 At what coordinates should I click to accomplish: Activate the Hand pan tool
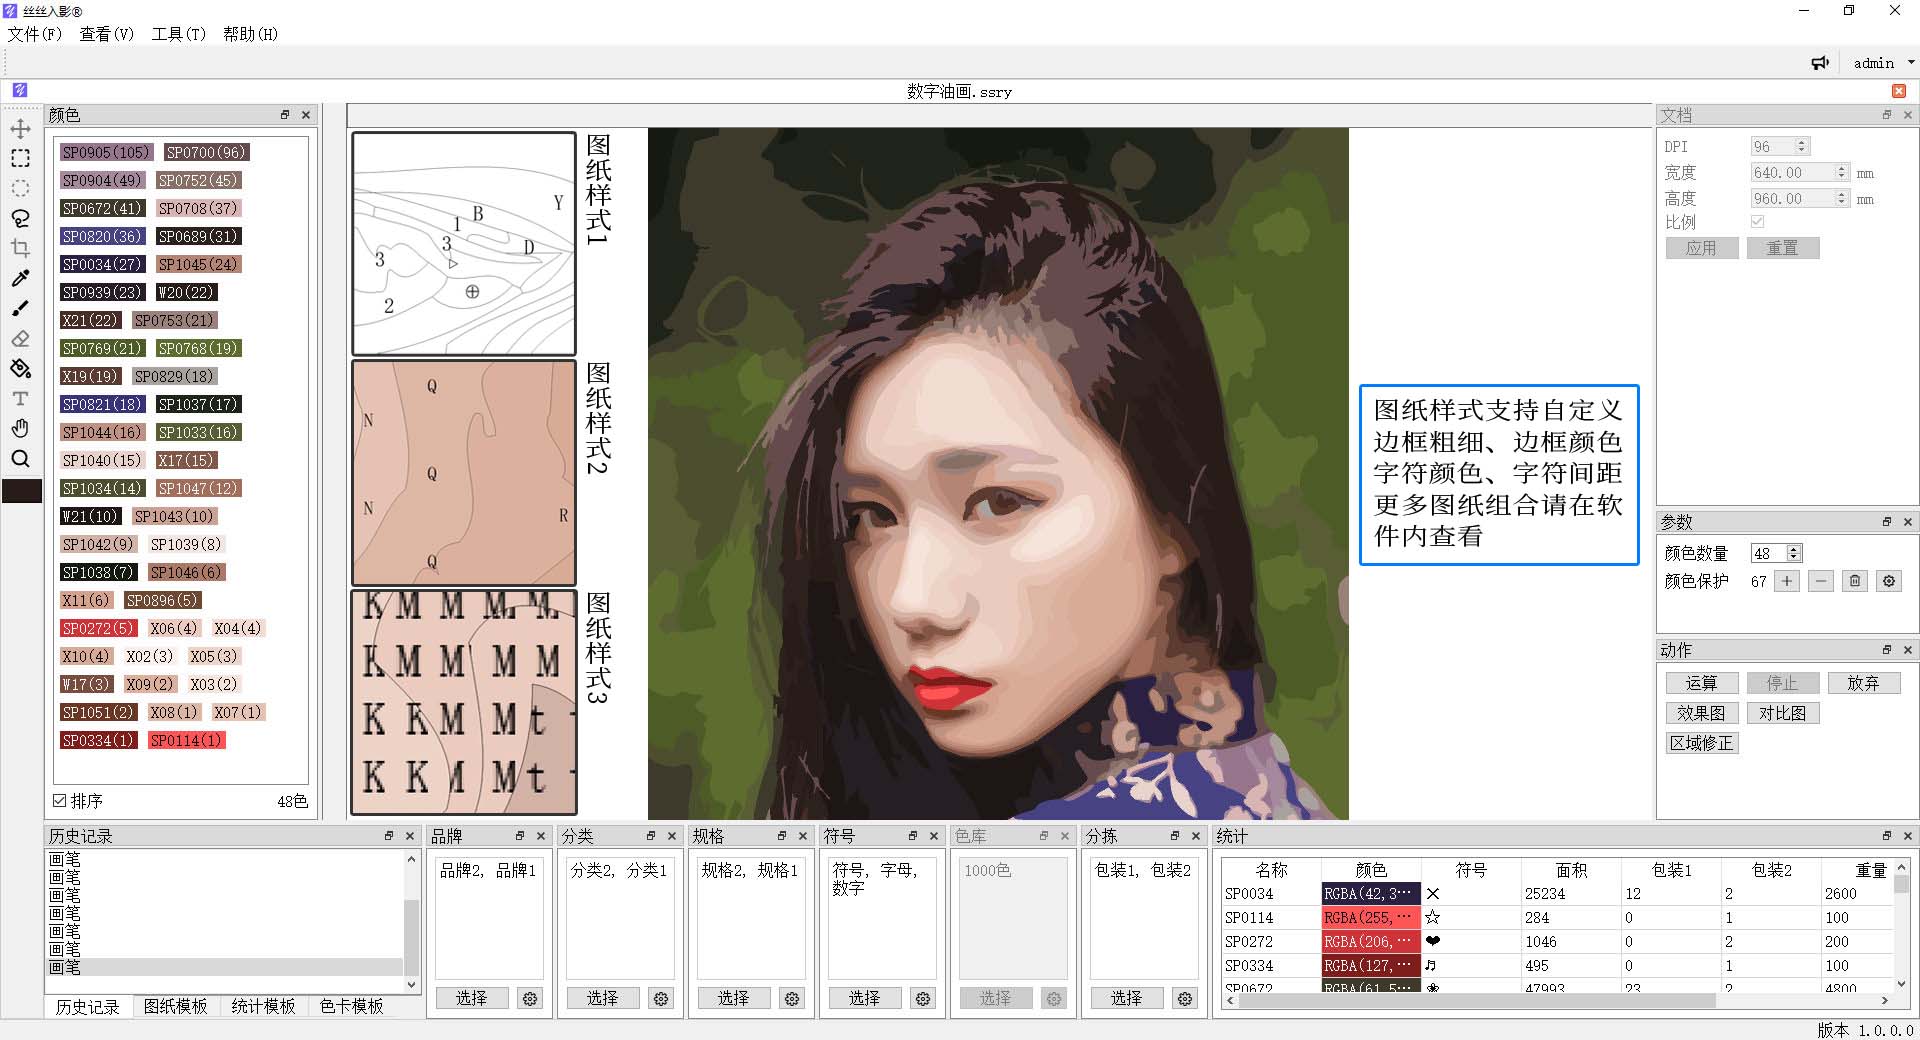20,429
